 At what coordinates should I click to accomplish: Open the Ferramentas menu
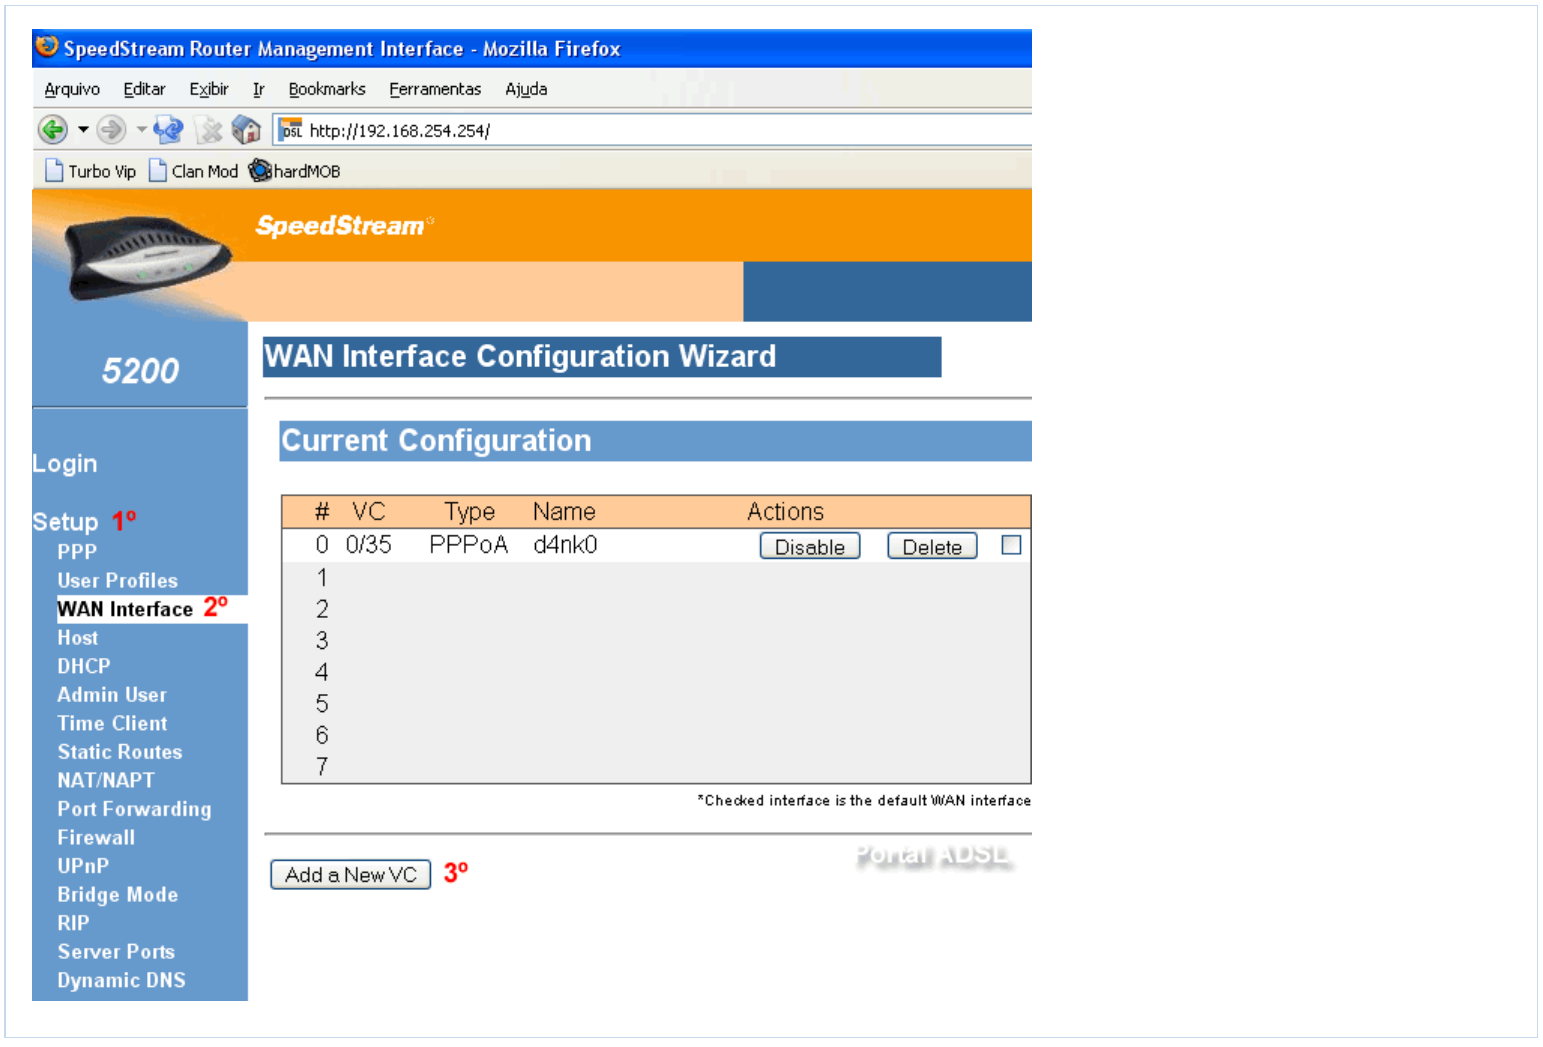[x=435, y=89]
